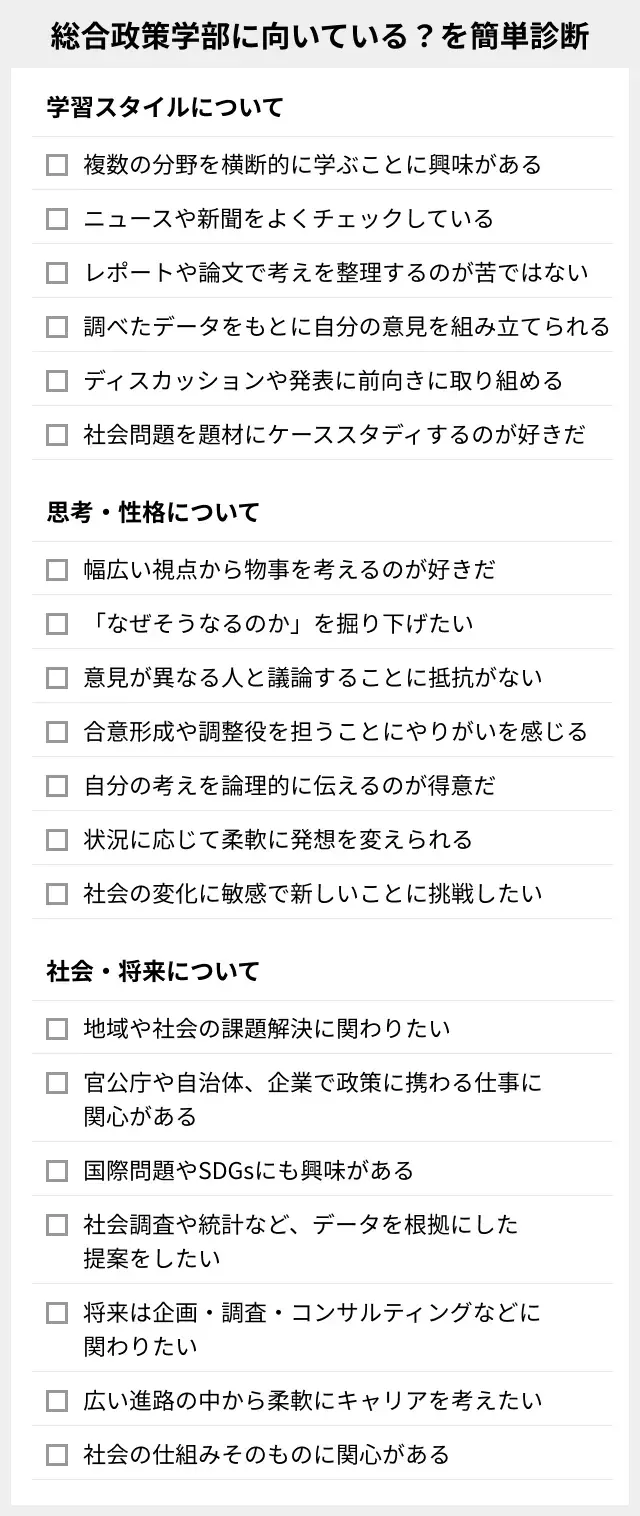The height and width of the screenshot is (1516, 640).
Task: Enable the 「なぜそうなるのか」を掘り下げたい checkbox
Action: click(x=57, y=623)
